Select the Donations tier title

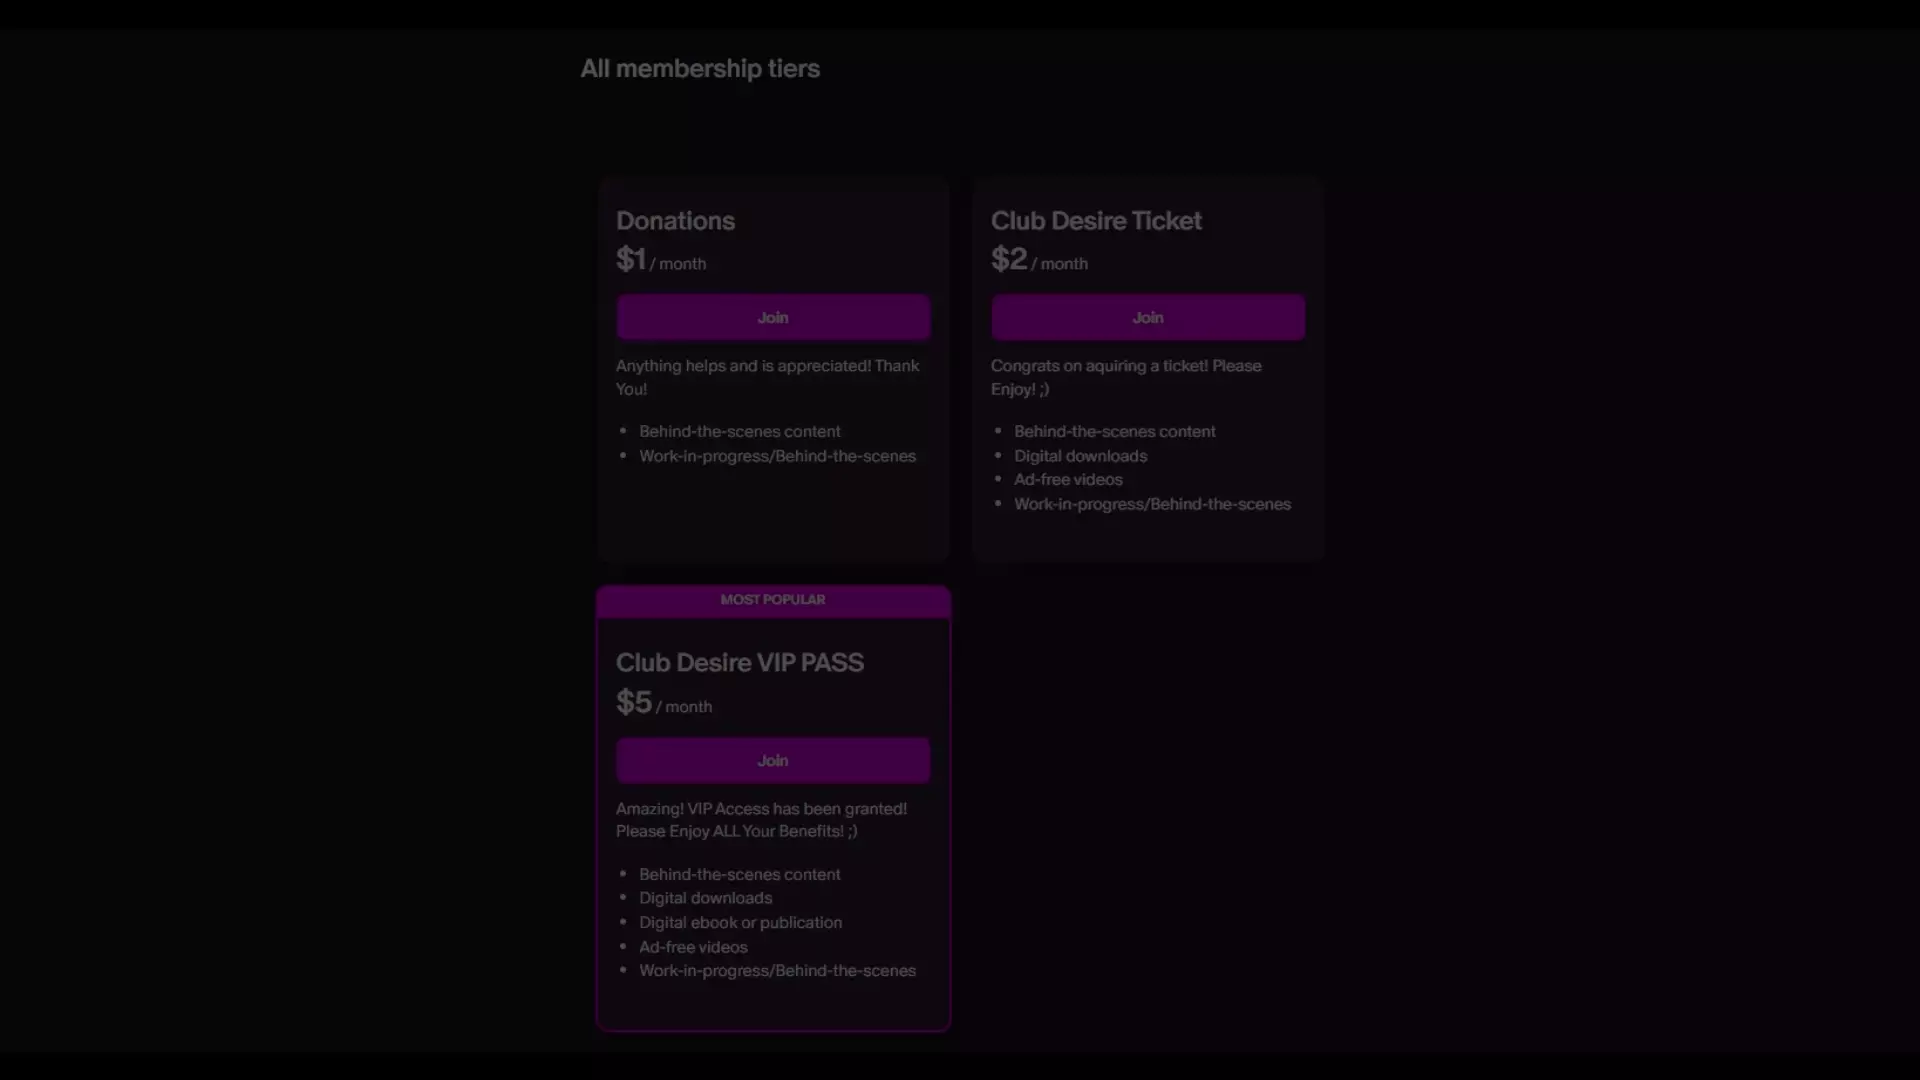675,221
